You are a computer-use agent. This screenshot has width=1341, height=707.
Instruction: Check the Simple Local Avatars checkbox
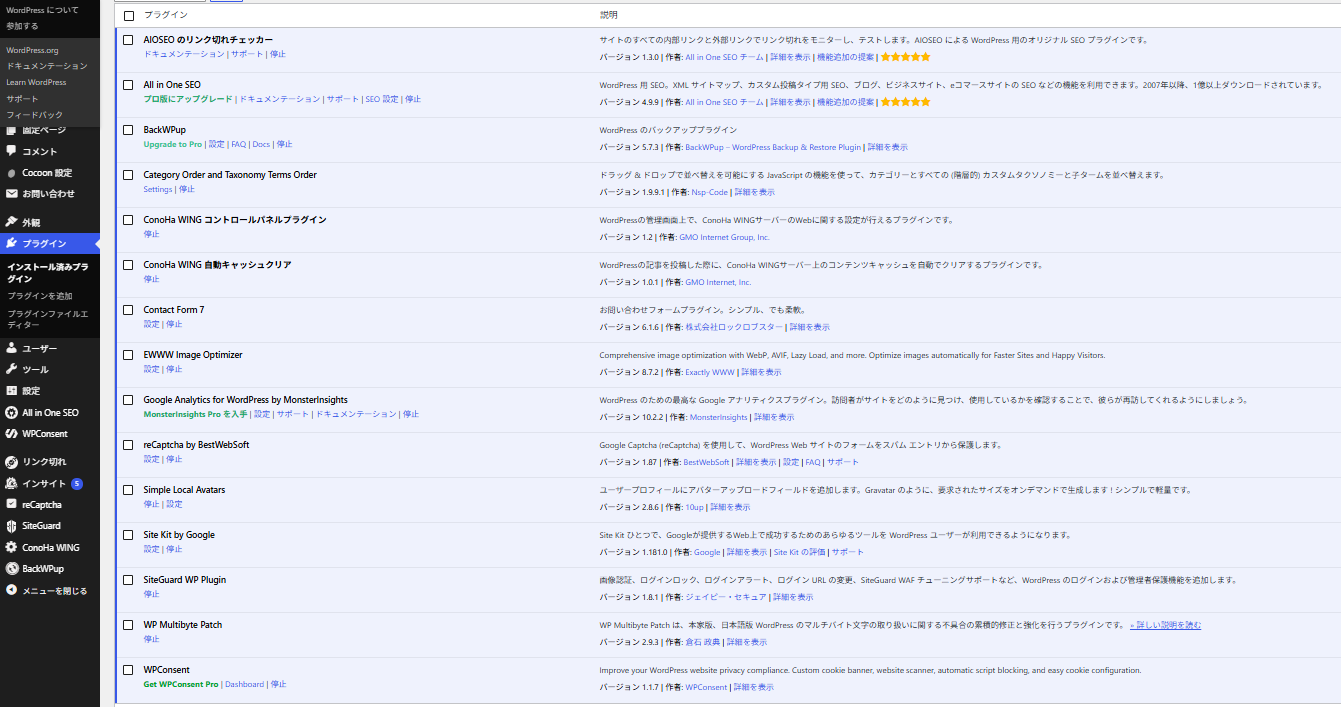point(128,490)
